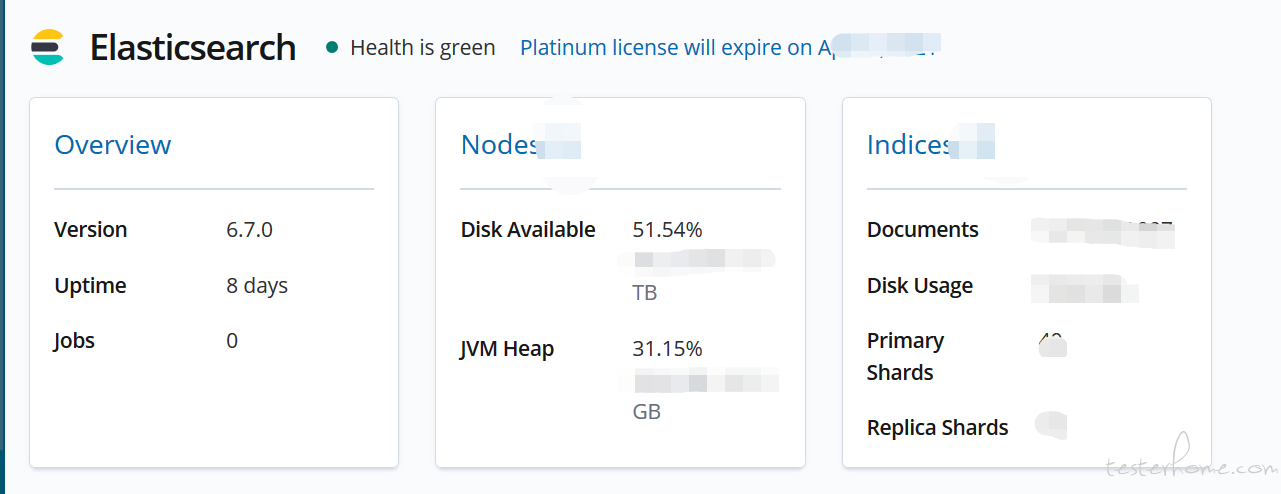1281x494 pixels.
Task: Click the Elasticsearch logo icon
Action: pyautogui.click(x=47, y=47)
